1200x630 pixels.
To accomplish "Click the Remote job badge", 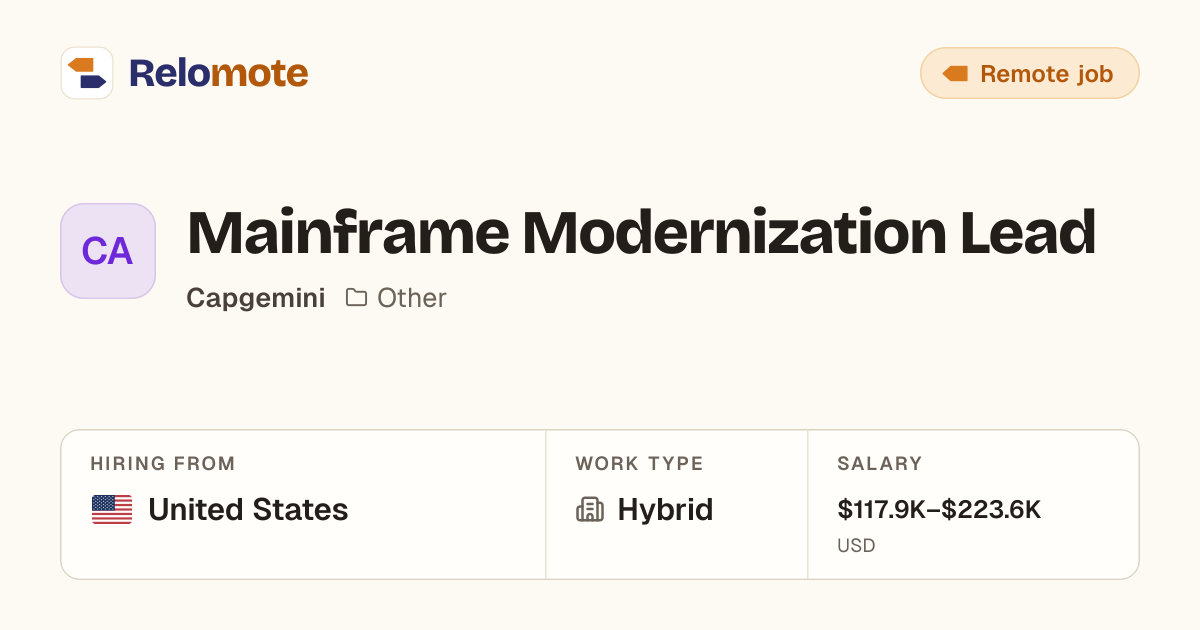I will (1029, 73).
